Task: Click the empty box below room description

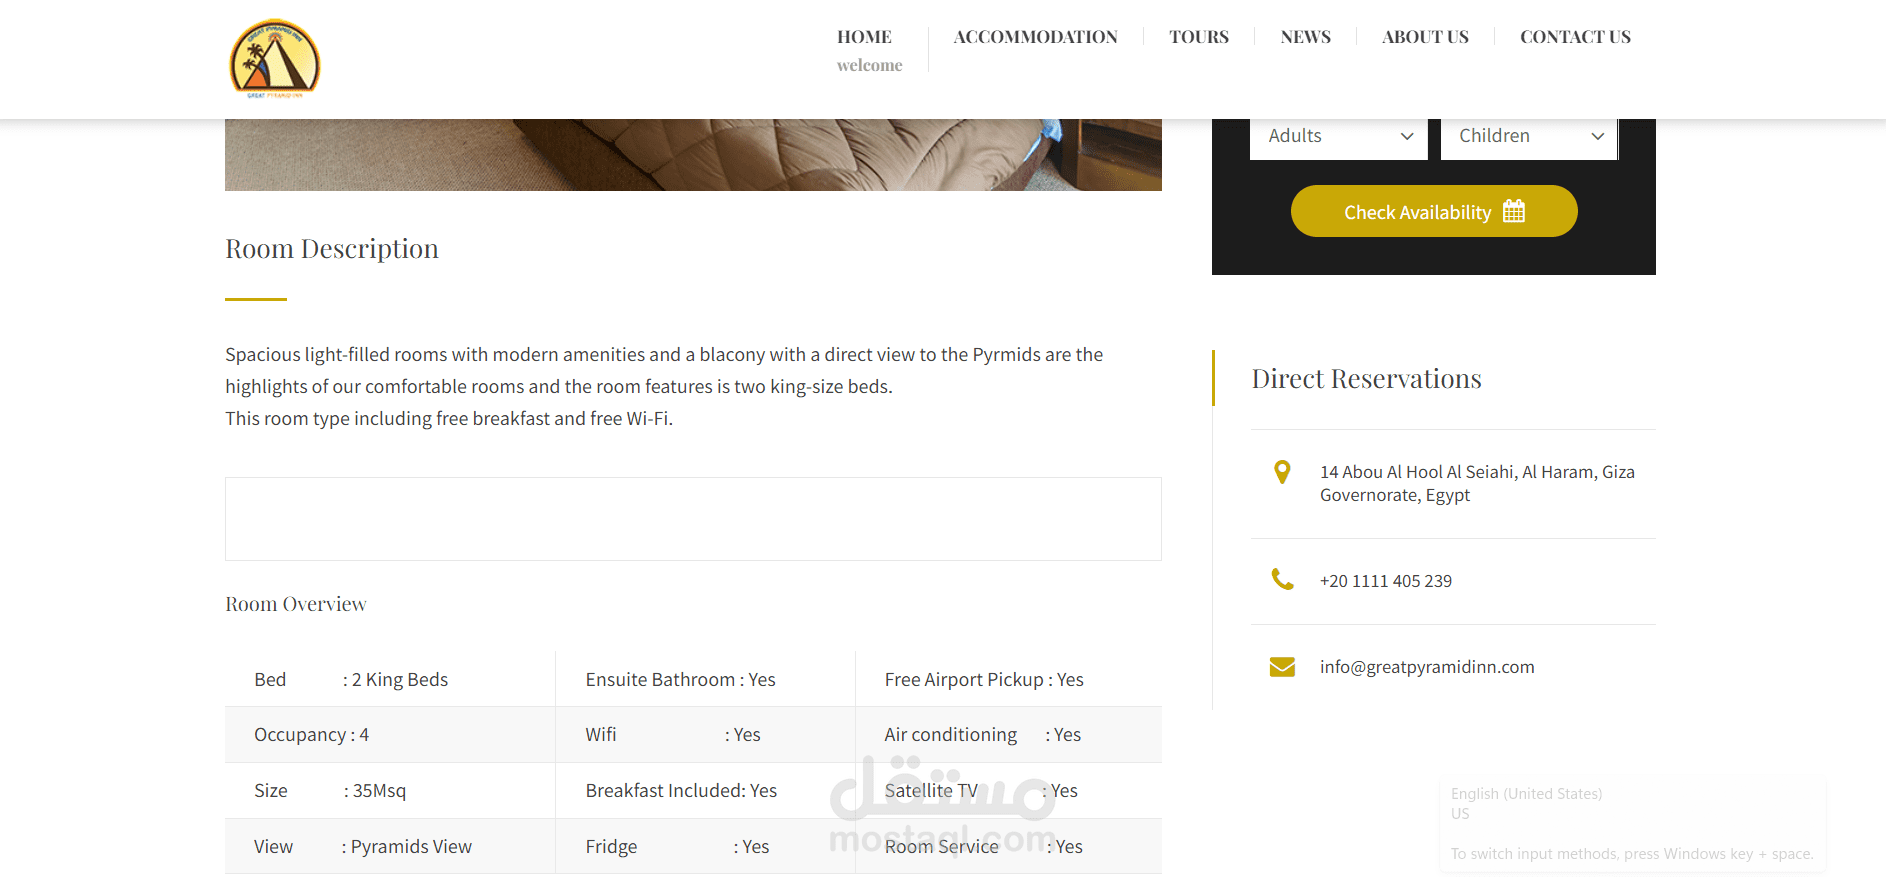Action: 693,519
